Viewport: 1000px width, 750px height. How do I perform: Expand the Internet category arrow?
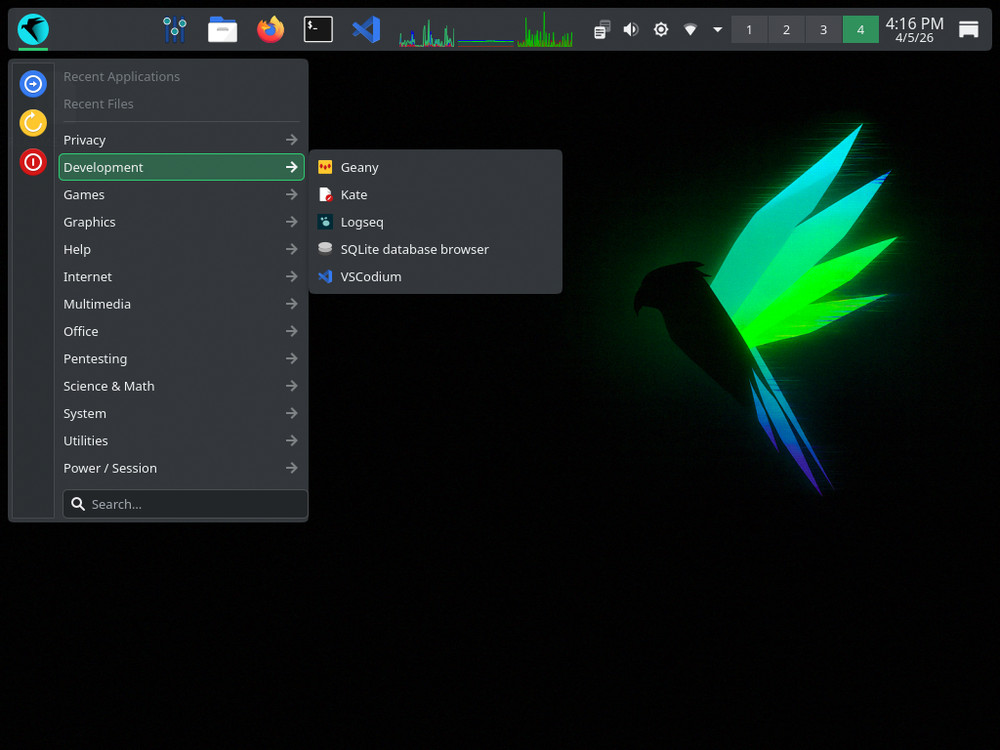point(291,276)
